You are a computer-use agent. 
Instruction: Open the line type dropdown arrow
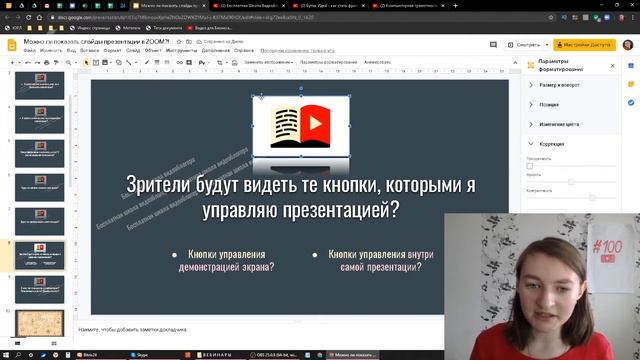pos(136,62)
